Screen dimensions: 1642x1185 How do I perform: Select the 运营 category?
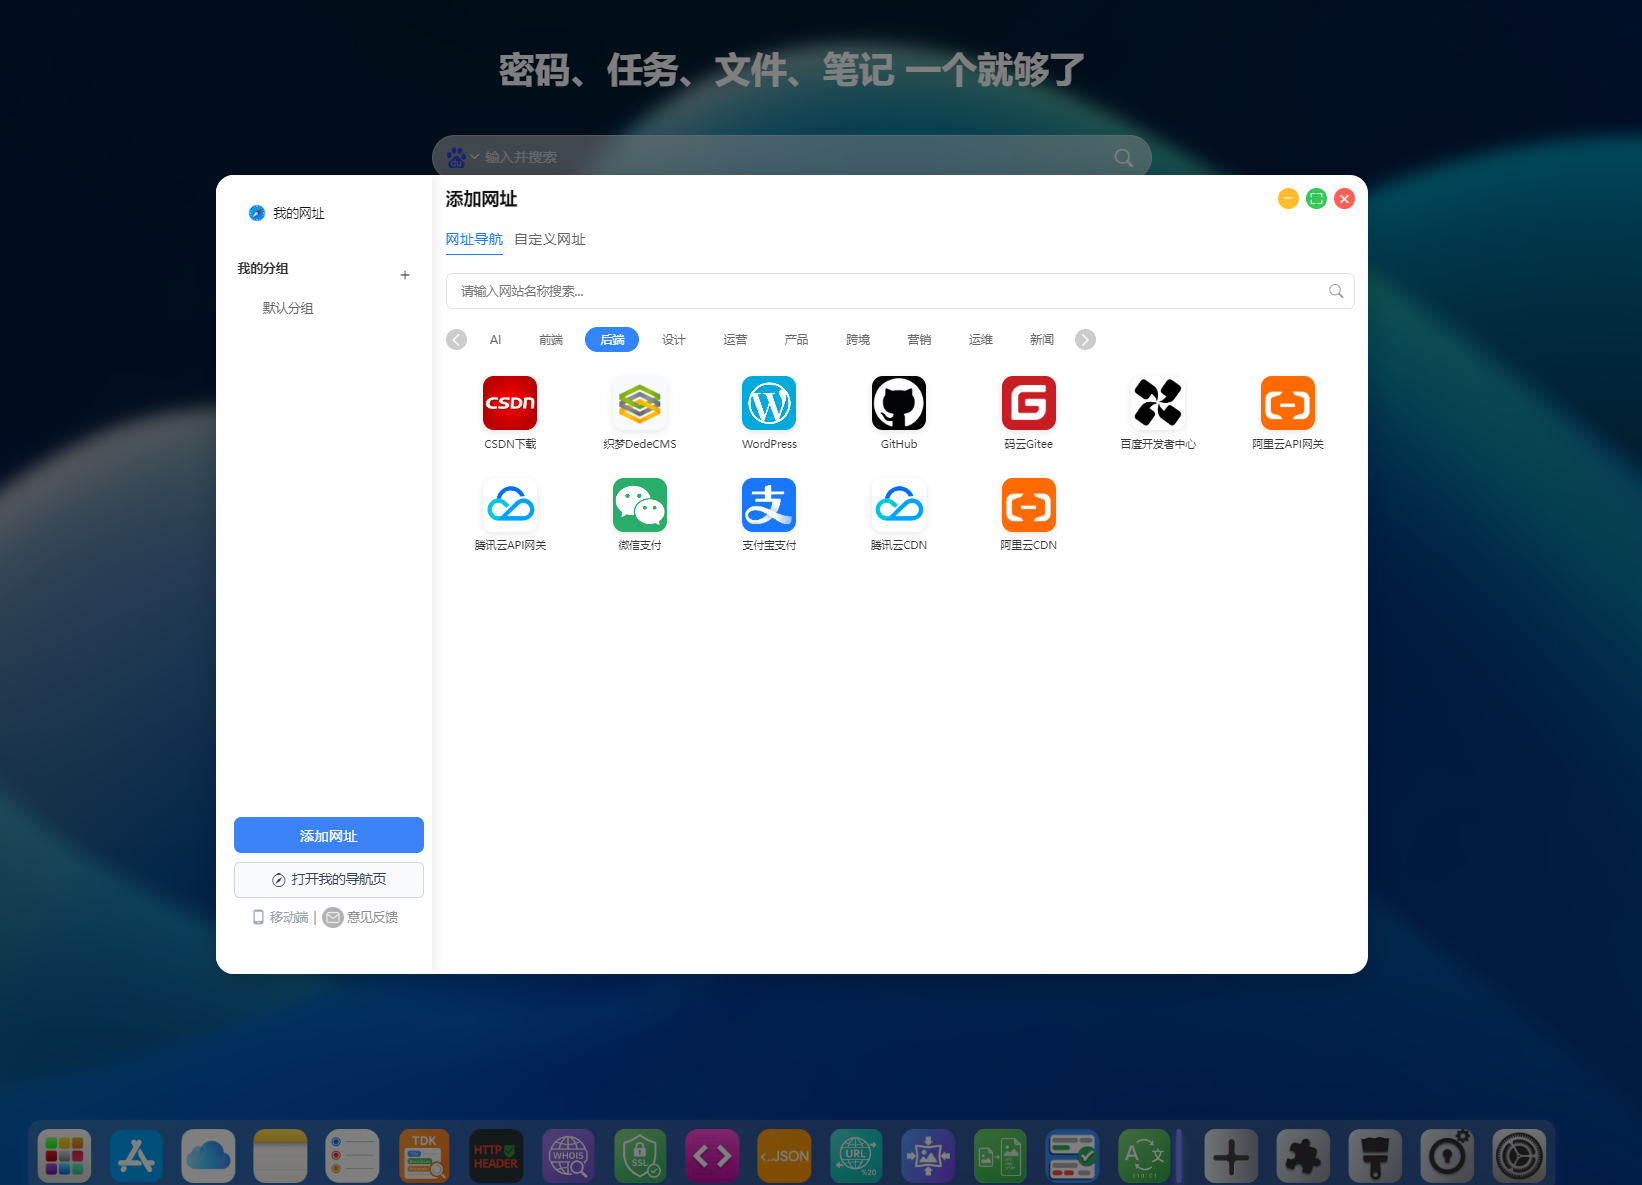pos(735,340)
